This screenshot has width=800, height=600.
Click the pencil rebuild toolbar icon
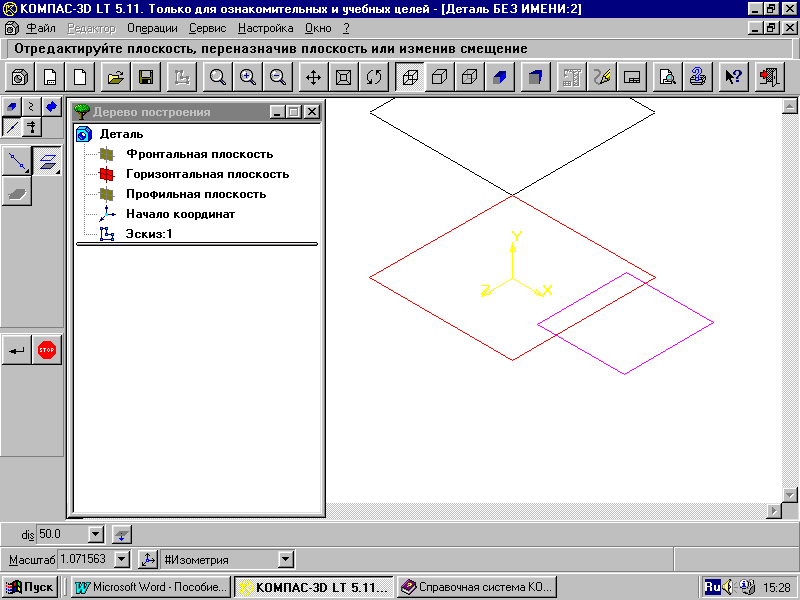point(602,77)
